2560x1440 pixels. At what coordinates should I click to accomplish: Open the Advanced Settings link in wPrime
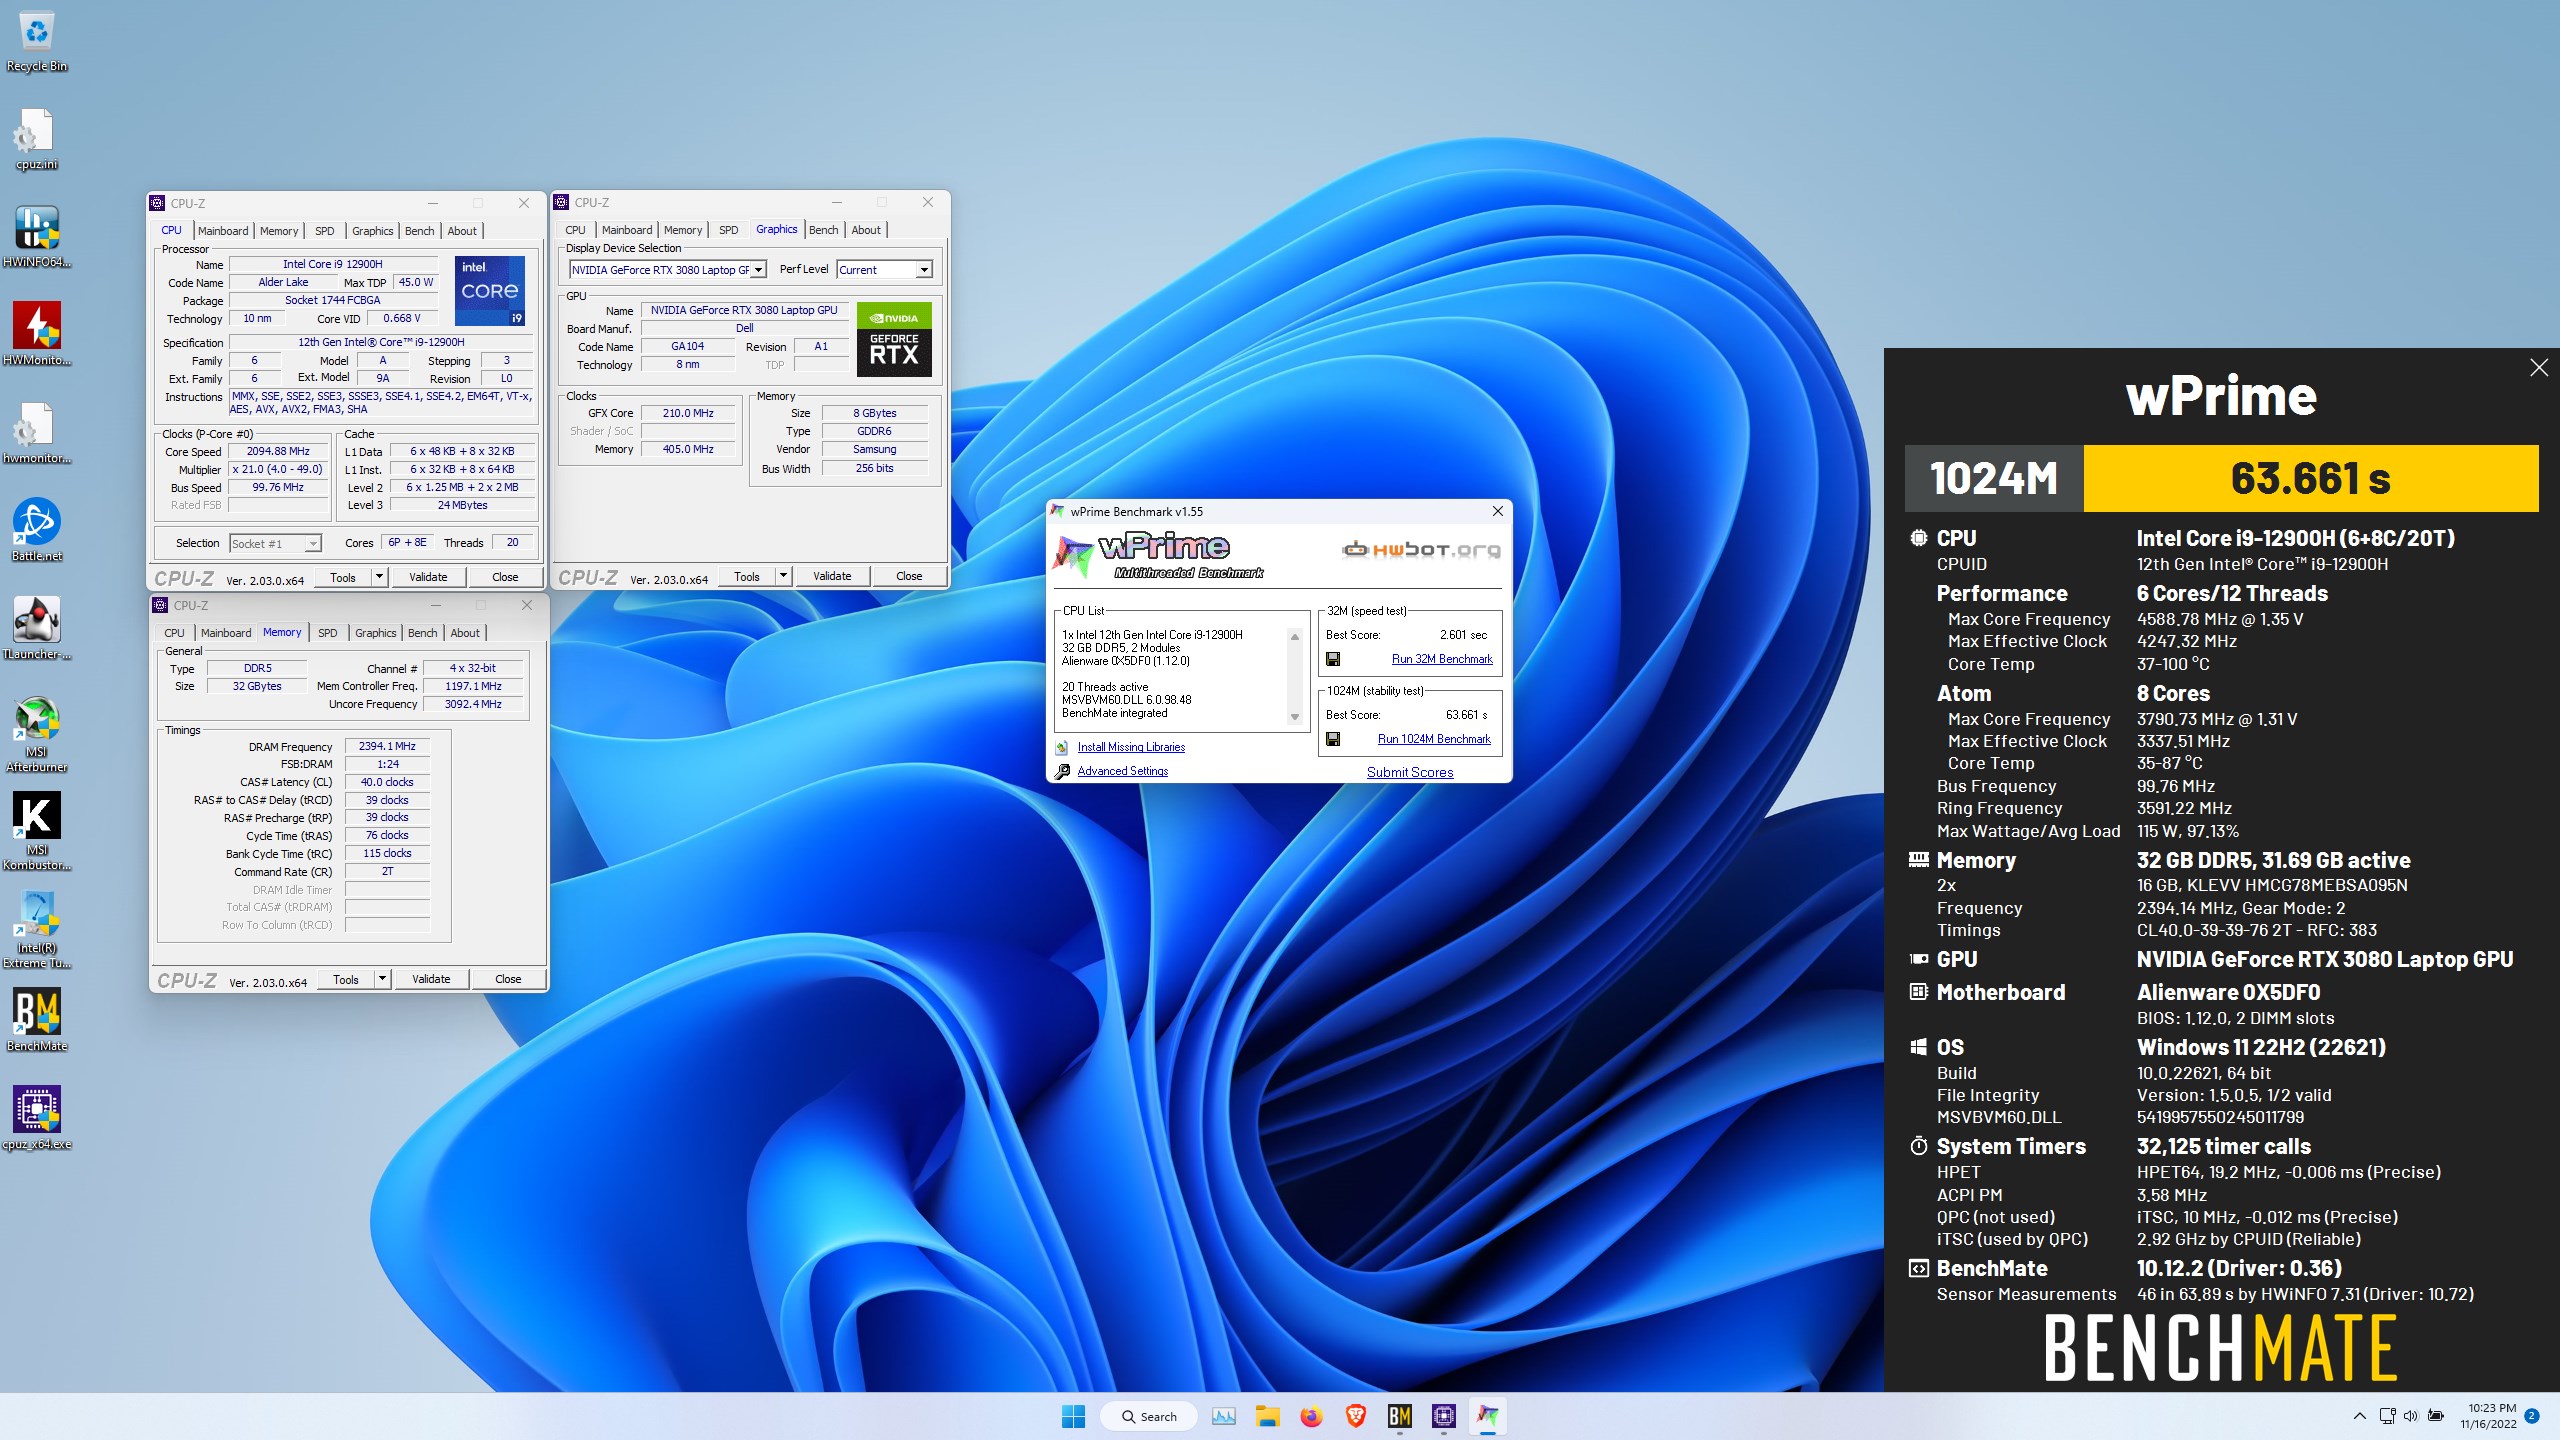1123,771
